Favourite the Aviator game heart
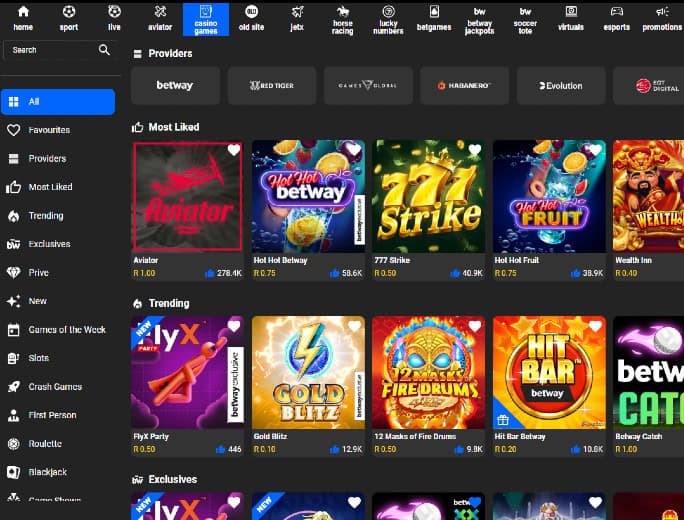The width and height of the screenshot is (684, 520). click(x=234, y=150)
